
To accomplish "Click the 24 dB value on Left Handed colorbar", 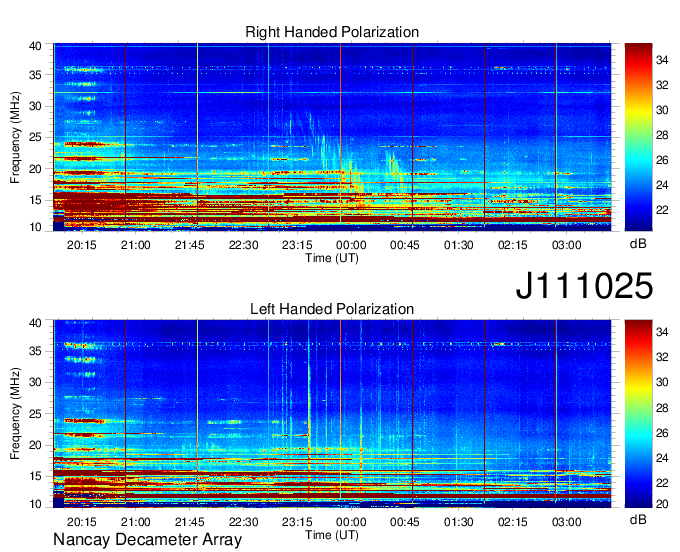I will (x=662, y=457).
